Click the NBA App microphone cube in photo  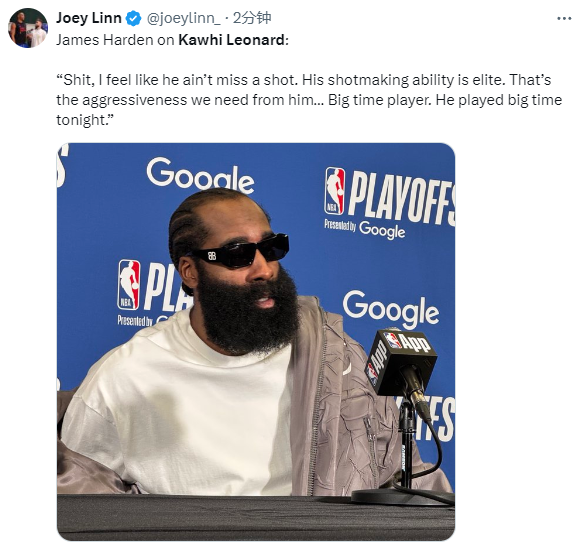(401, 360)
